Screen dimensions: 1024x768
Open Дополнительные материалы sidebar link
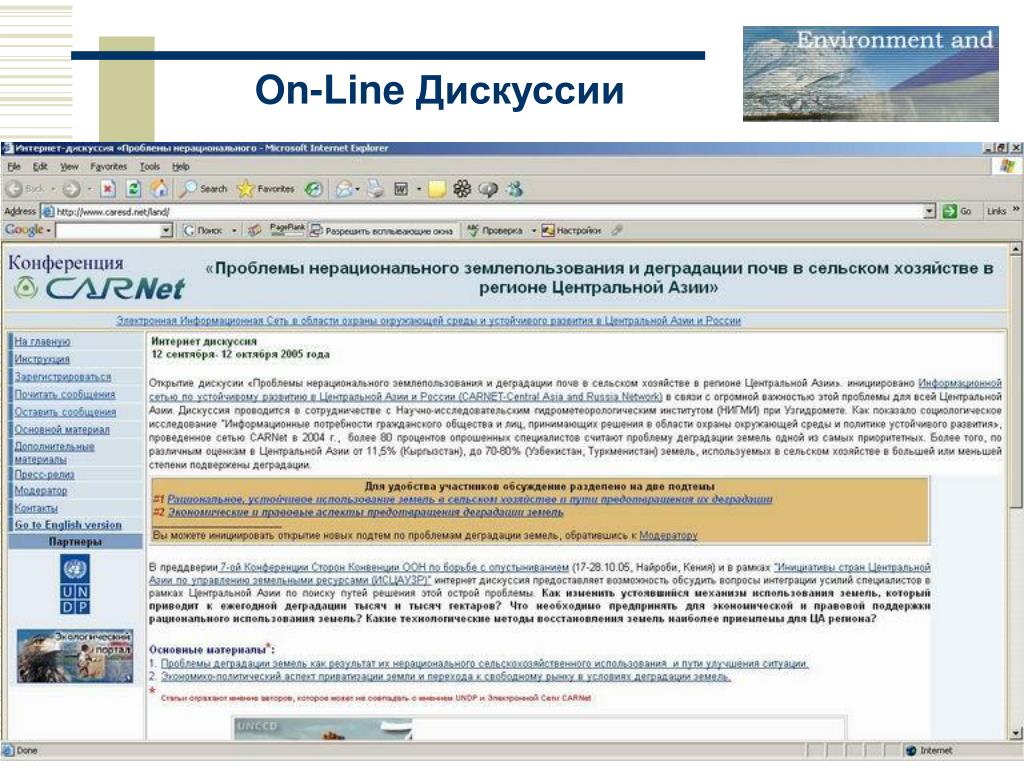pyautogui.click(x=54, y=453)
